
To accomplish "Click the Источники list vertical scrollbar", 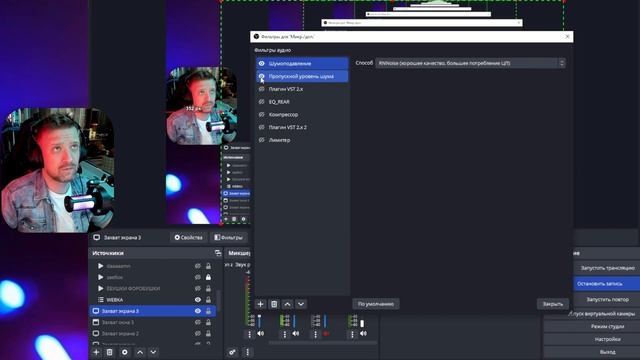I will (219, 300).
